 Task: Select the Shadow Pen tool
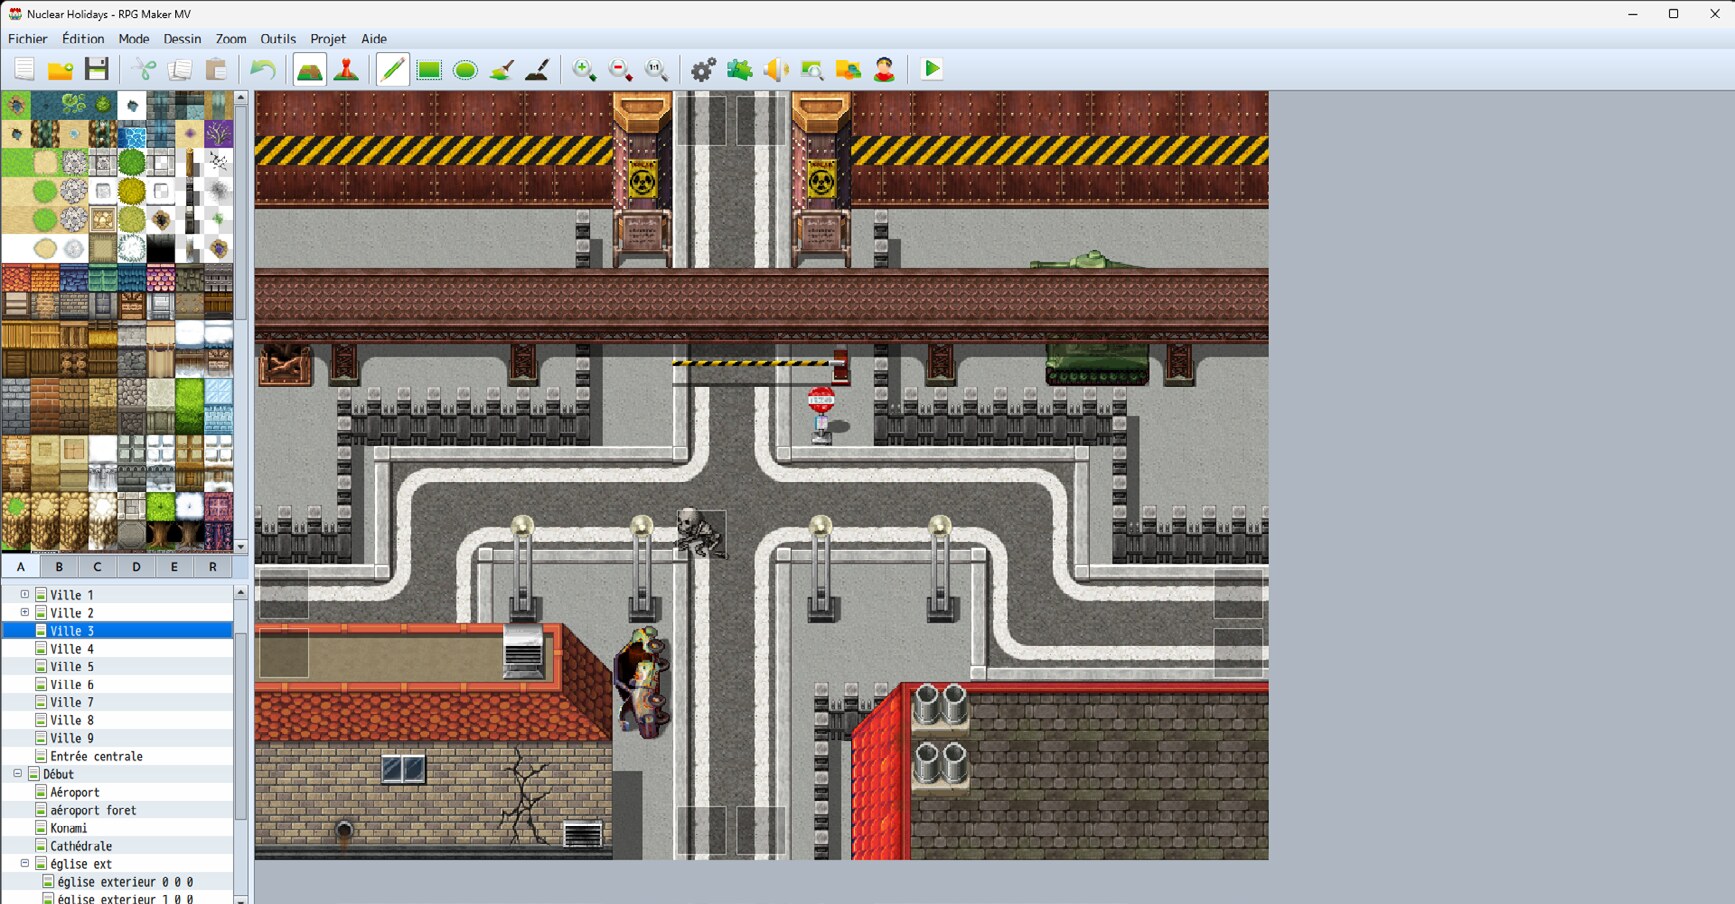537,69
